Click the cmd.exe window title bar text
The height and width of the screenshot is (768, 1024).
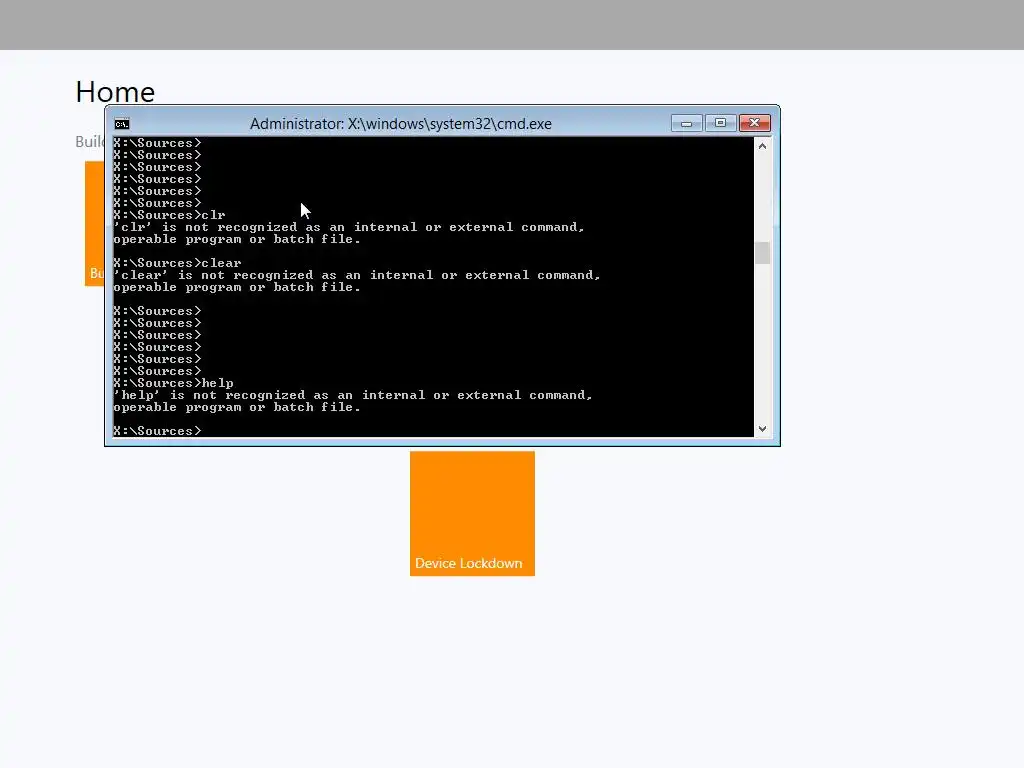pyautogui.click(x=401, y=124)
